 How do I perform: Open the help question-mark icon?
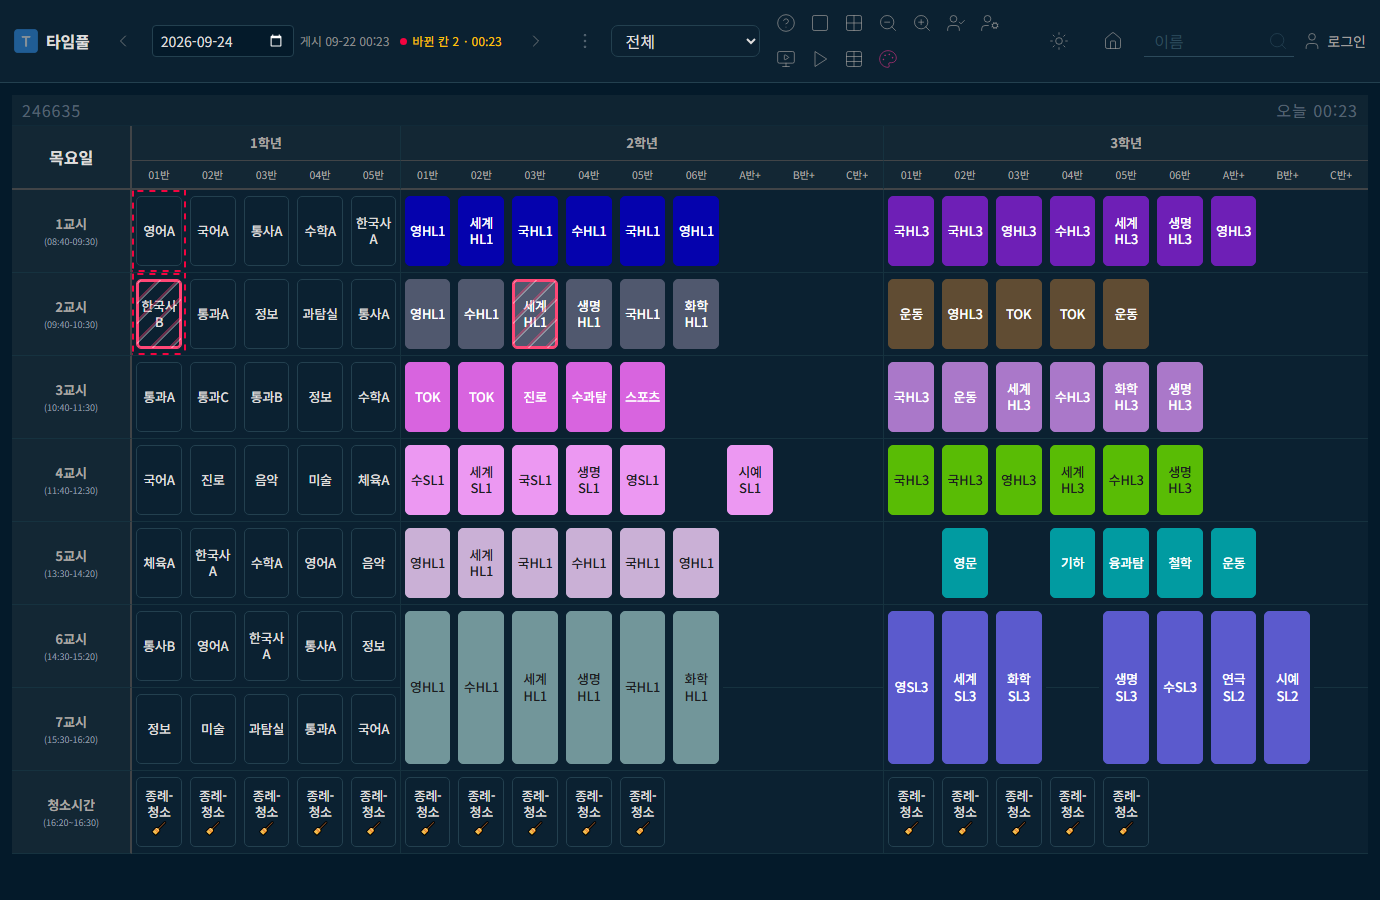(786, 23)
